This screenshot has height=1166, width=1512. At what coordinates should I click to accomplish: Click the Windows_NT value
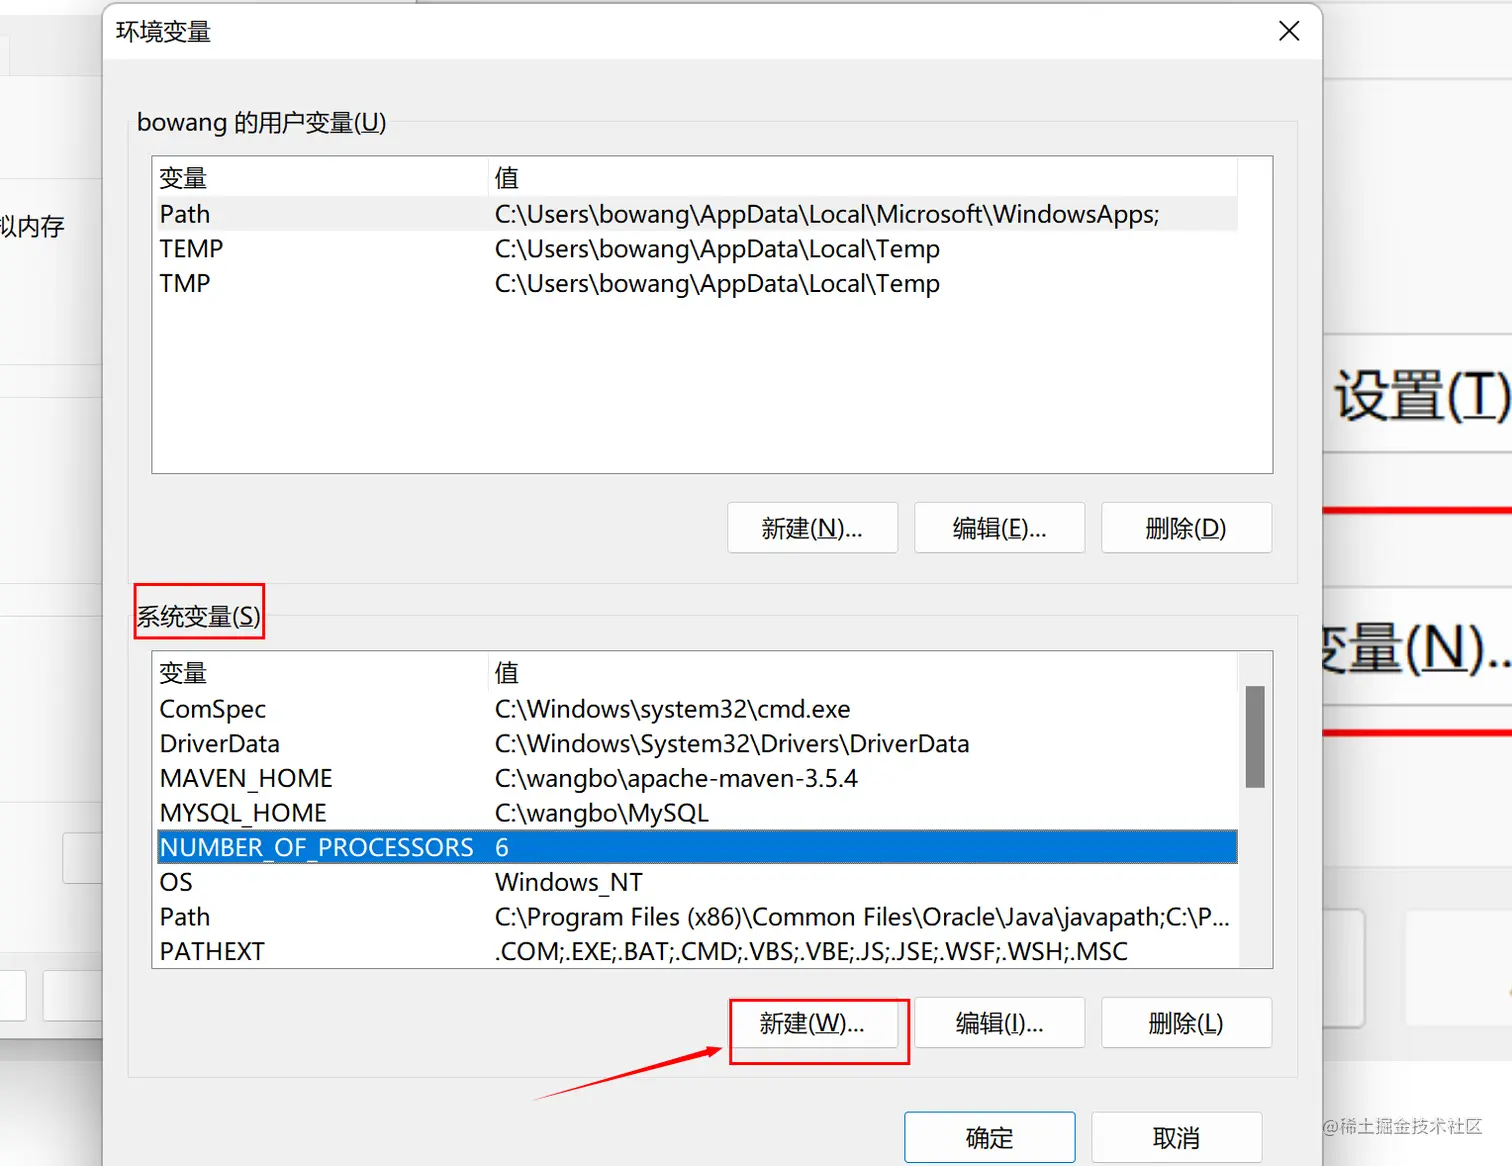[569, 882]
